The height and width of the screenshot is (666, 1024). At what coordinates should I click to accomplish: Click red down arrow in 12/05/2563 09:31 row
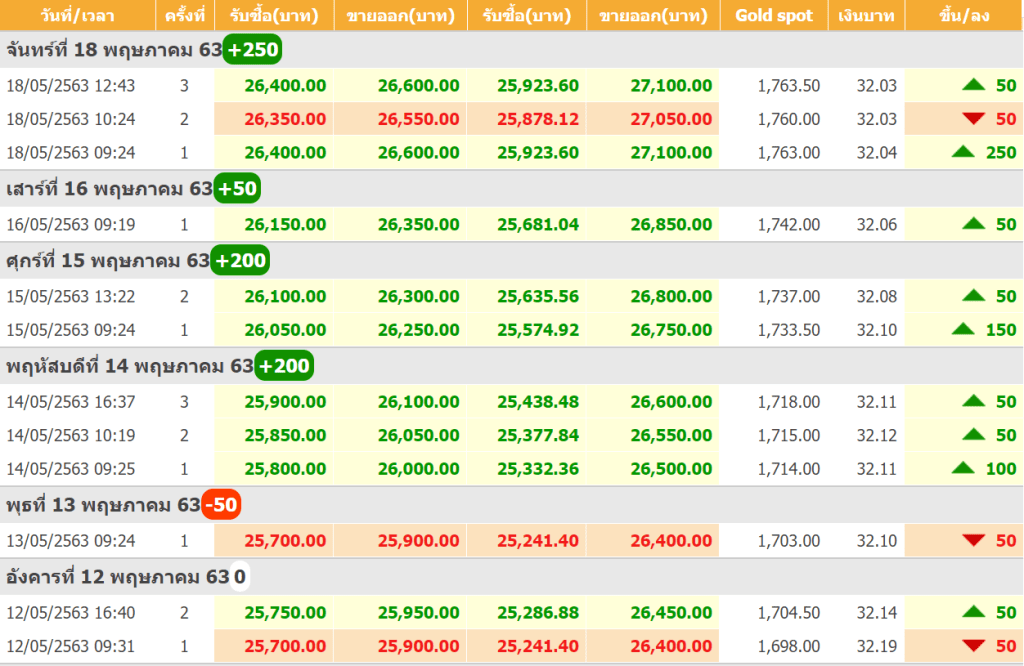pos(975,647)
